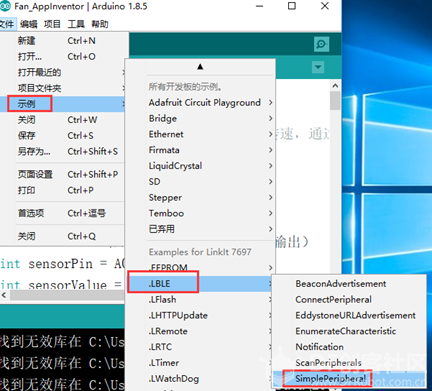Screen dimensions: 432x391
Task: Open EnumerateCharacteristic example
Action: coord(349,331)
